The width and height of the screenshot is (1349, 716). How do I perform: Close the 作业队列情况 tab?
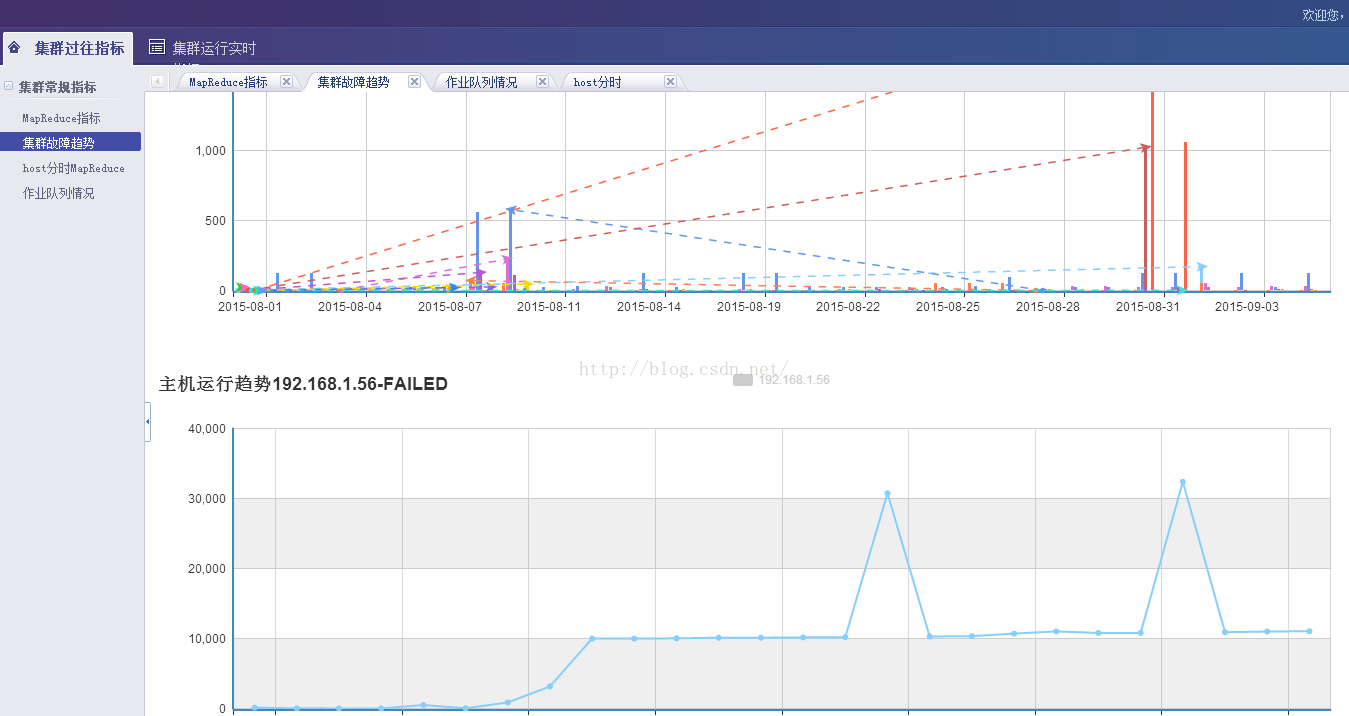coord(542,82)
